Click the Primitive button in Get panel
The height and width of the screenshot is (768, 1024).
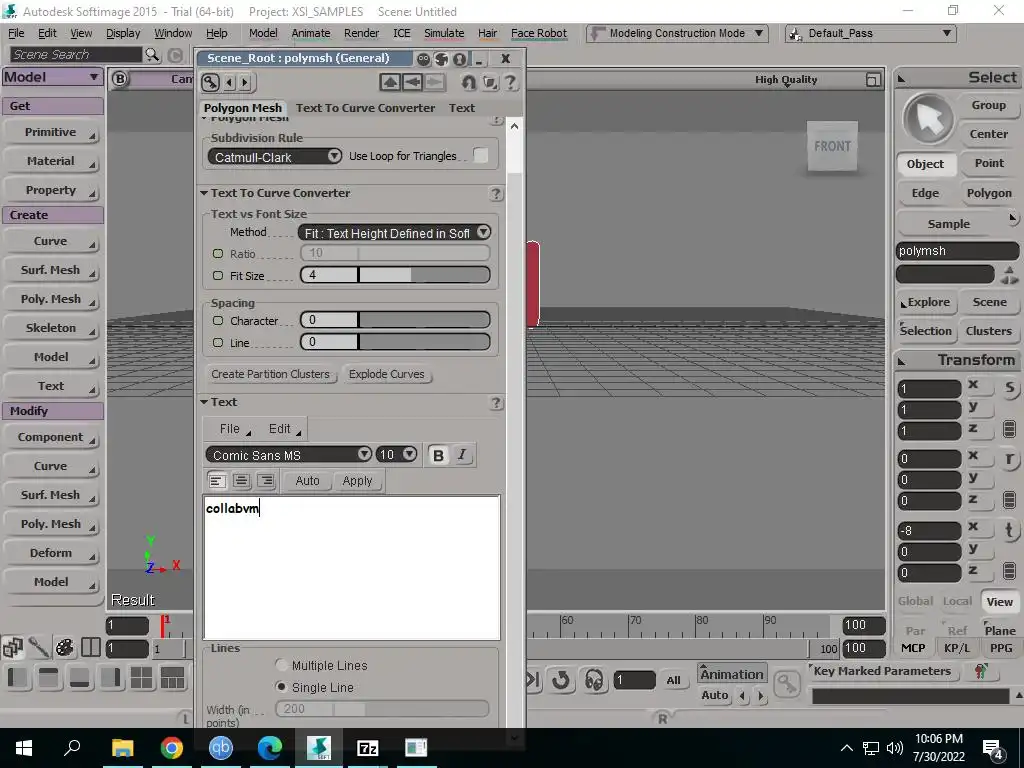(52, 133)
